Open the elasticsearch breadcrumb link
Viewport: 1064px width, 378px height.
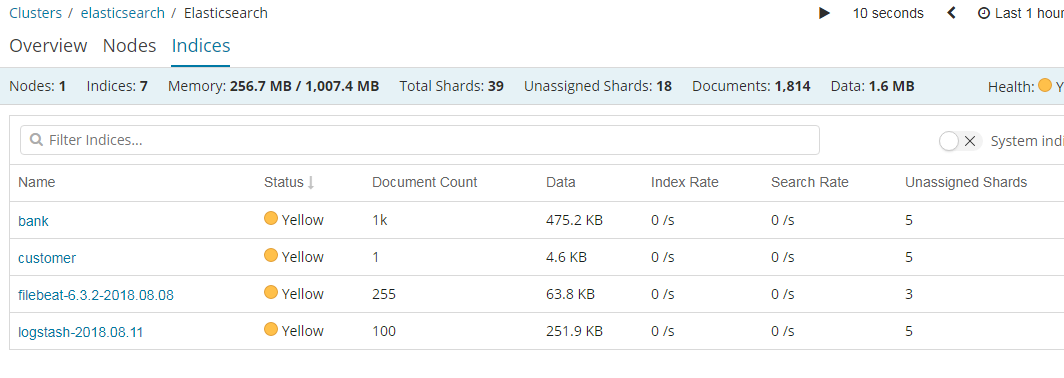pyautogui.click(x=123, y=13)
